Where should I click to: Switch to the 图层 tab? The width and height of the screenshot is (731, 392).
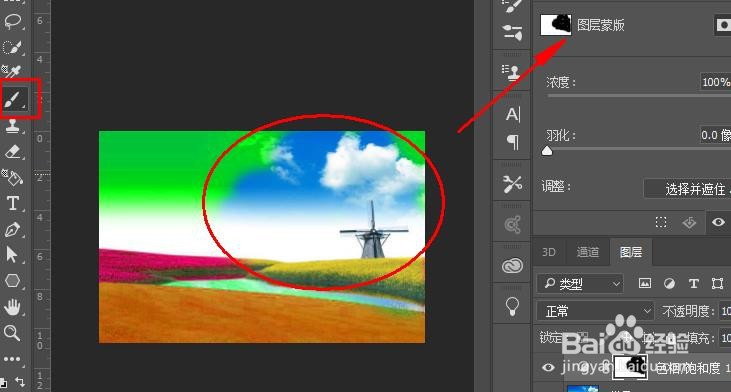[631, 252]
